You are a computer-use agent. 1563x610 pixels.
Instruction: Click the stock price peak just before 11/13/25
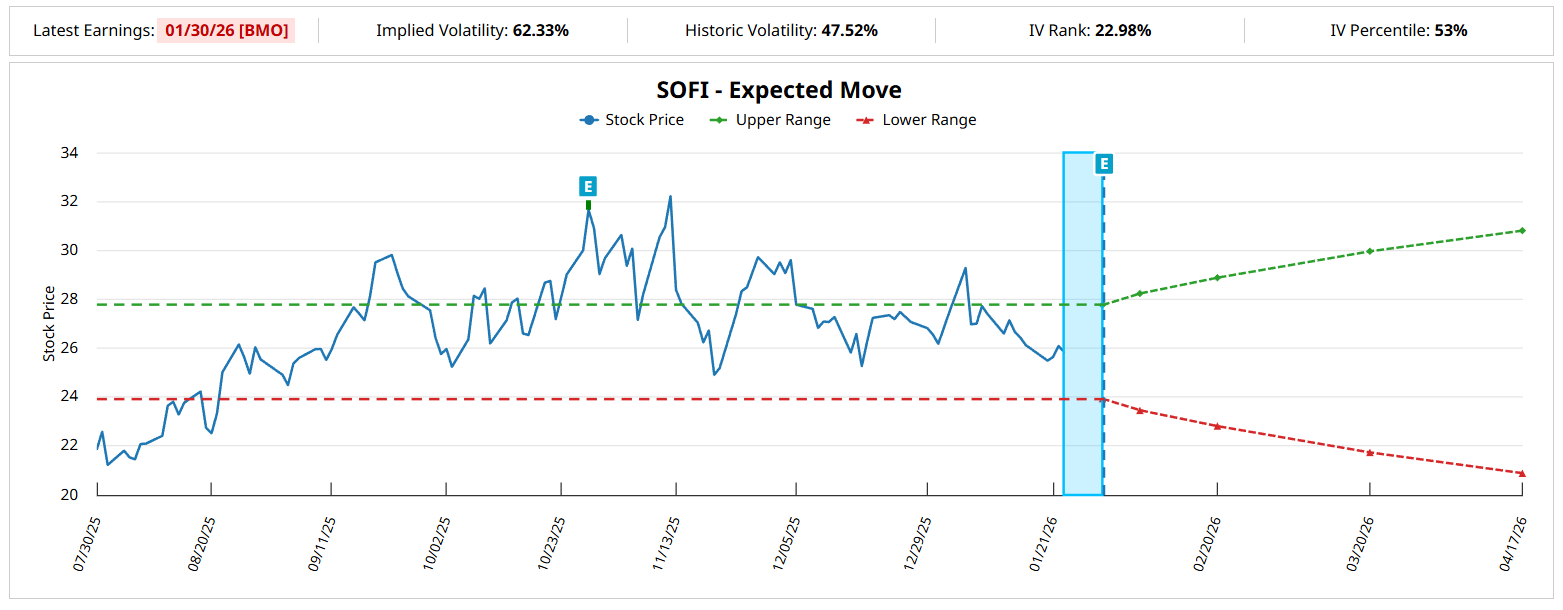tap(670, 197)
